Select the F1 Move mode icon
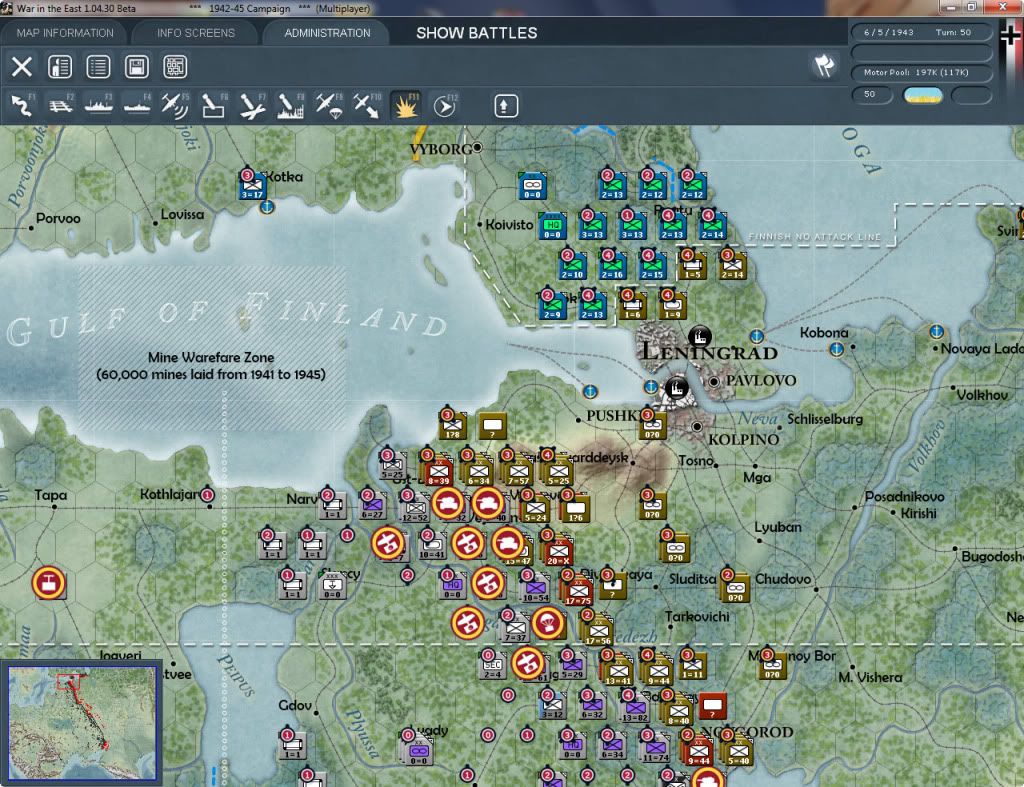The image size is (1024, 787). 22,106
